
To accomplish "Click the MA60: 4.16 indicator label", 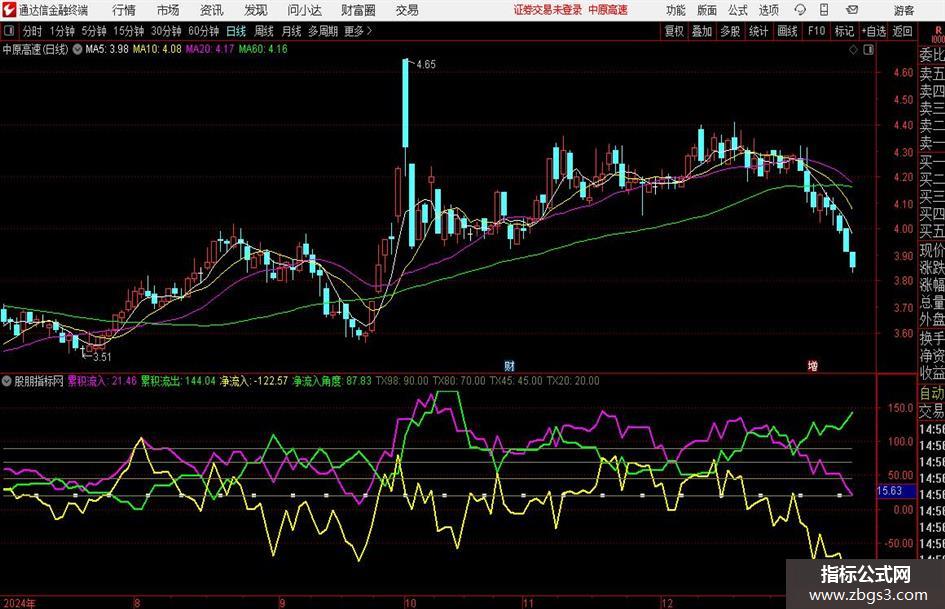I will (x=263, y=49).
